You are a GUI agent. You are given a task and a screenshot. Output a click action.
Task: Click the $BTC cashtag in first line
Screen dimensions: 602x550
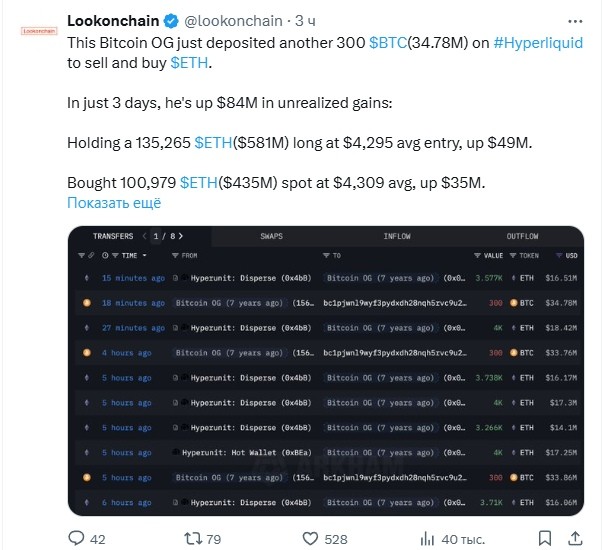pyautogui.click(x=387, y=44)
